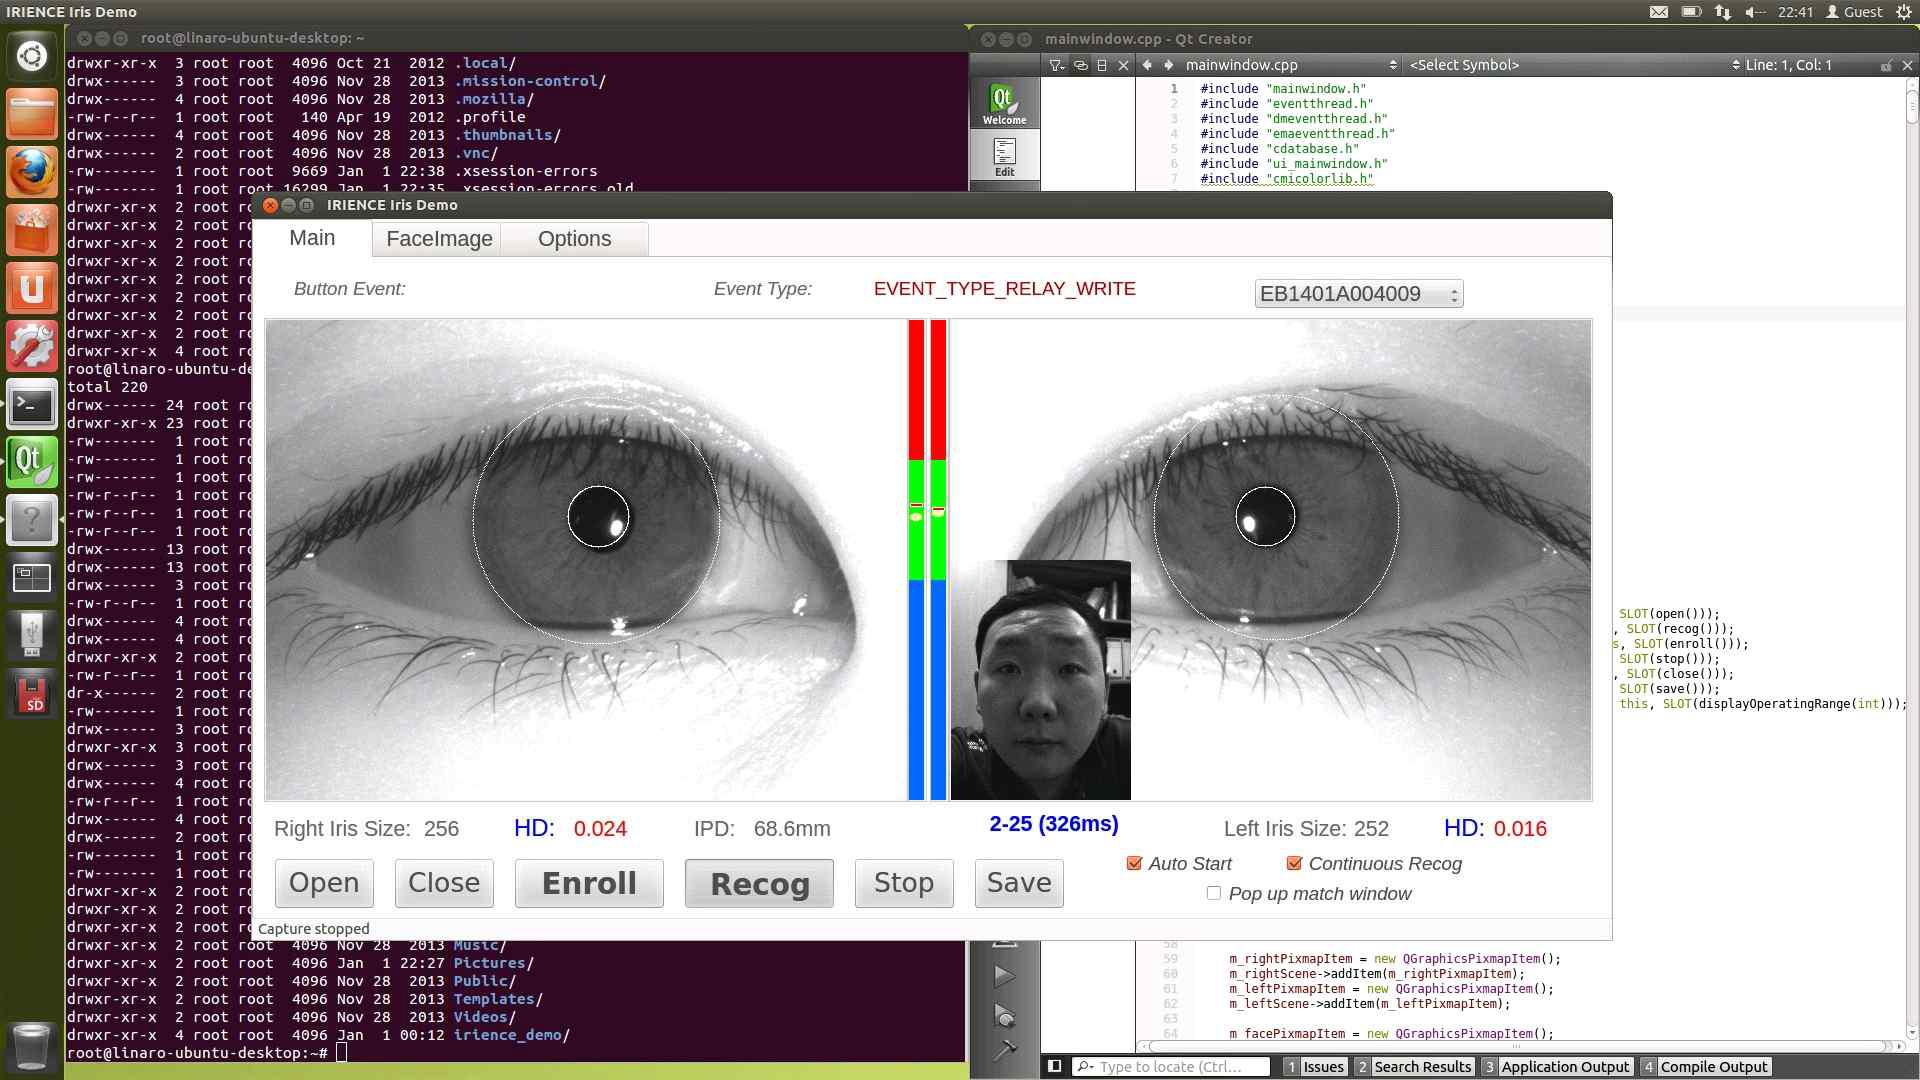
Task: Open Ubuntu Software Center shopping bag icon
Action: [32, 230]
